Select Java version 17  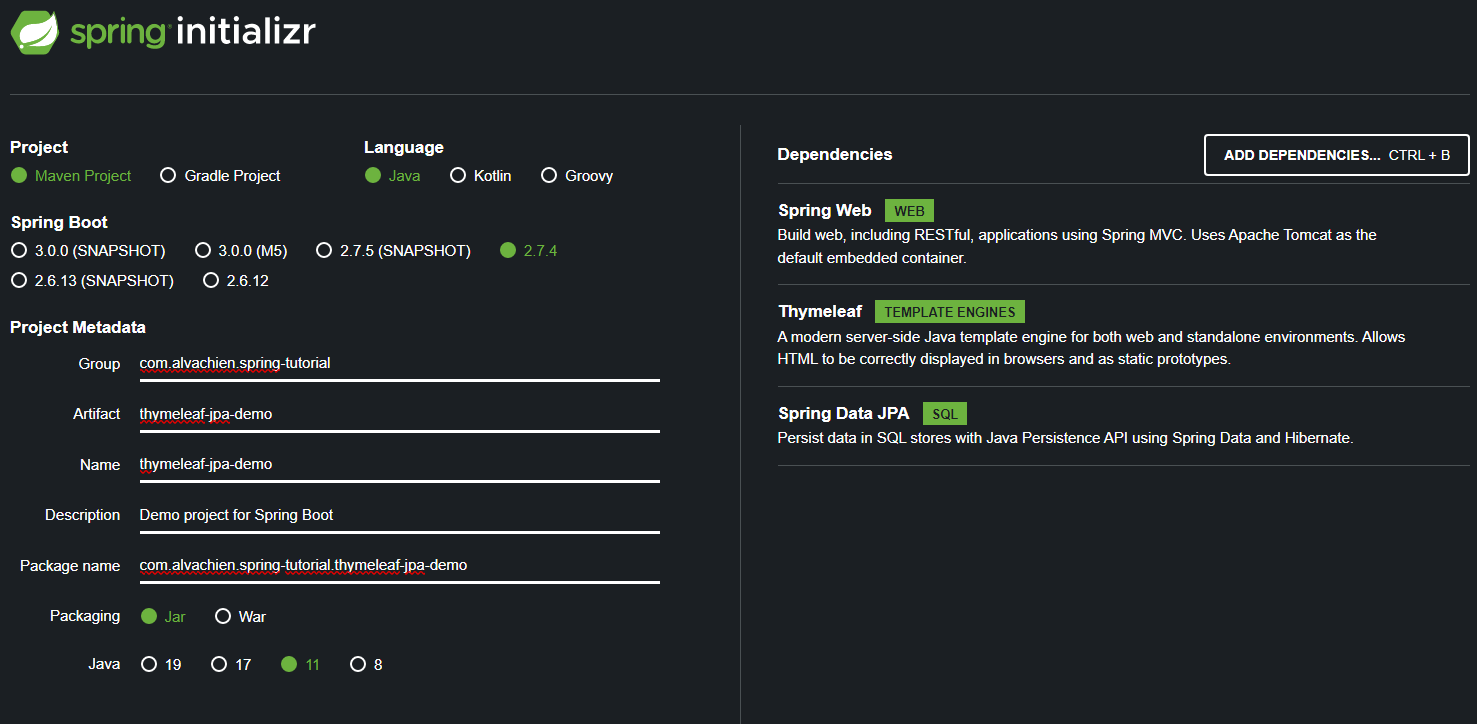231,664
